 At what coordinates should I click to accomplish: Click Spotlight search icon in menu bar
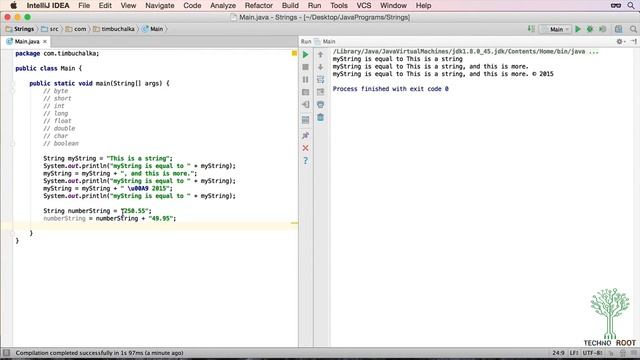(x=631, y=6)
